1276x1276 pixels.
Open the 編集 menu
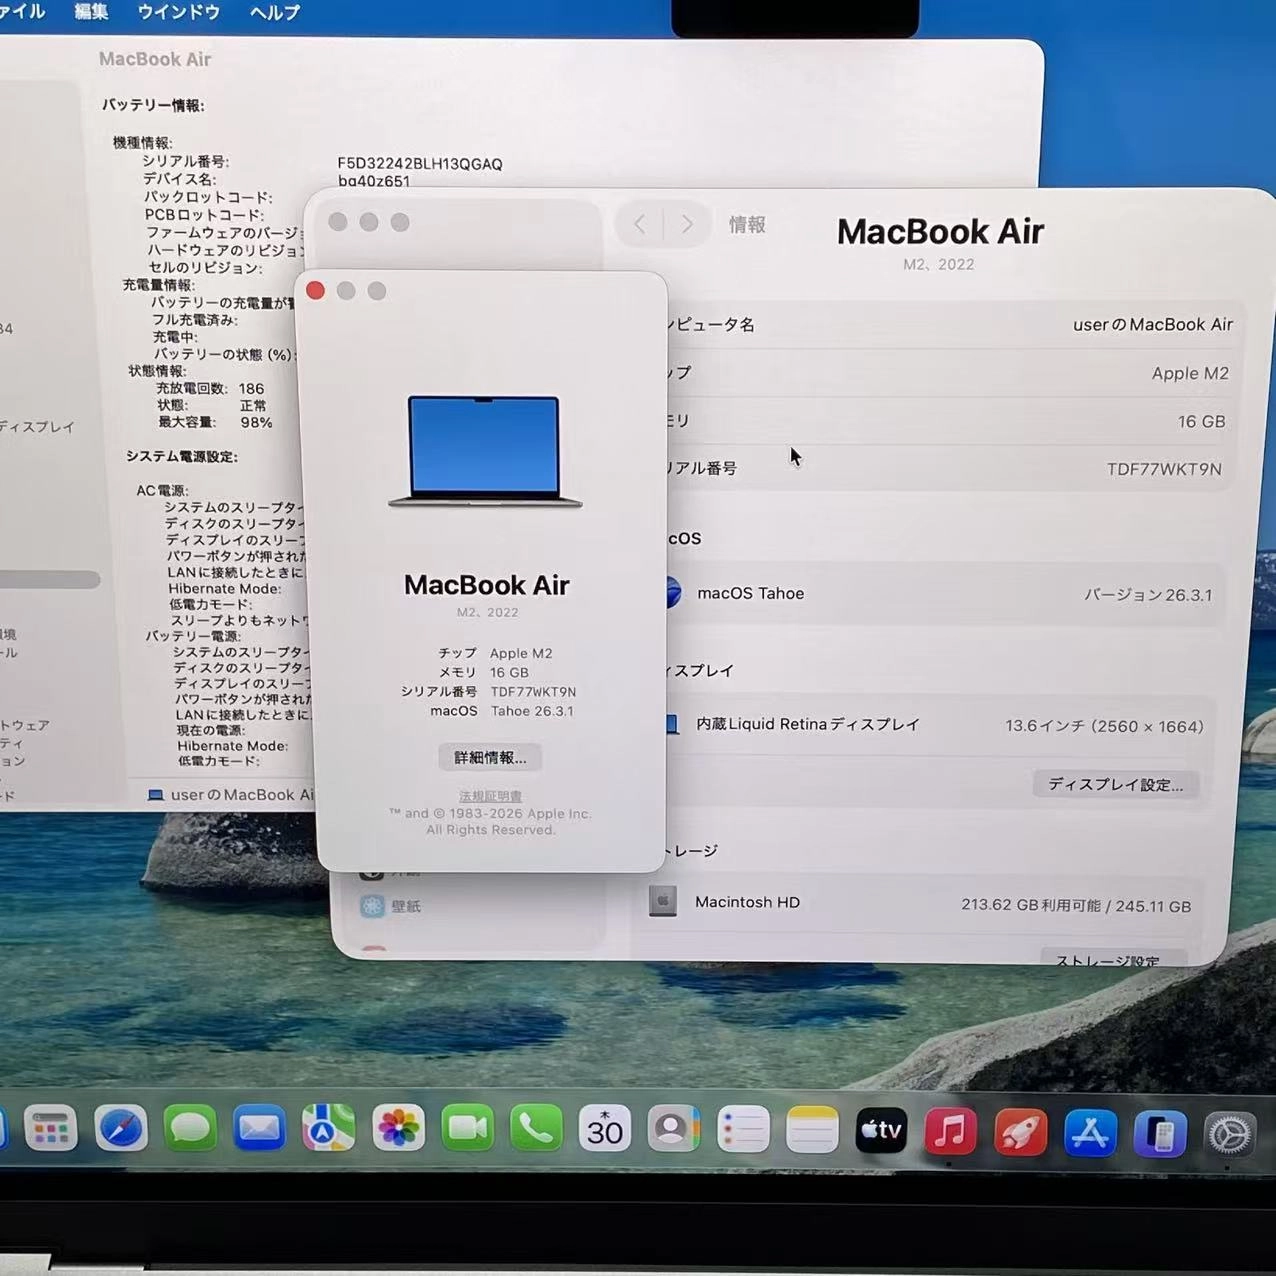(x=91, y=12)
